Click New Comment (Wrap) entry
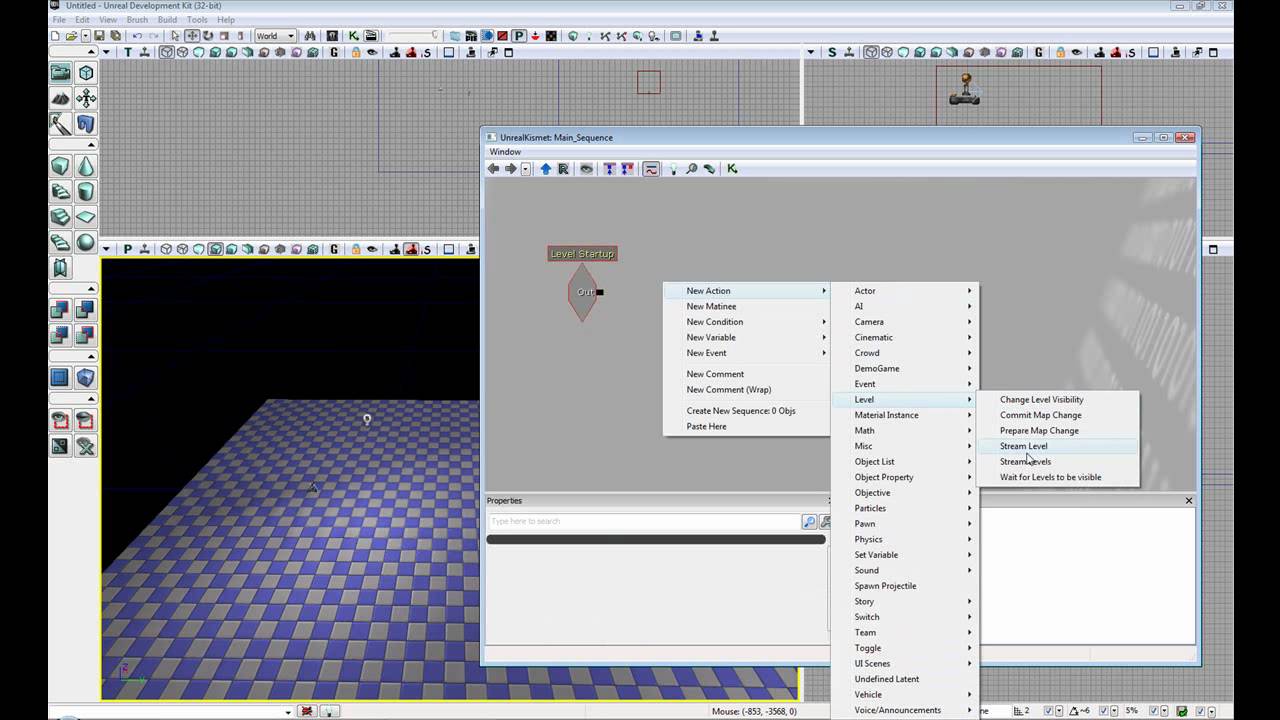The image size is (1280, 720). pos(747,389)
